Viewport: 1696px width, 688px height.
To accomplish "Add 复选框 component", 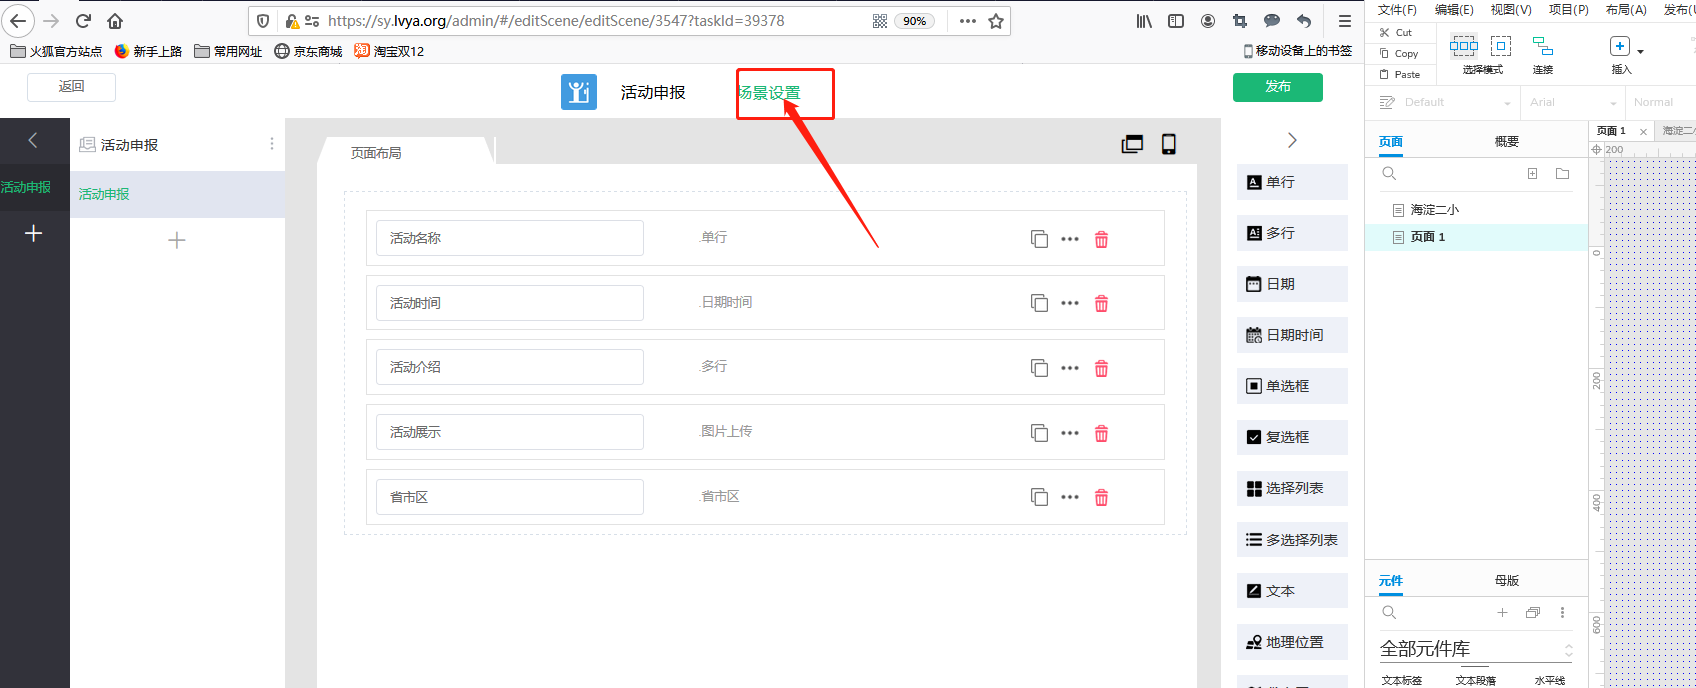I will tap(1292, 437).
